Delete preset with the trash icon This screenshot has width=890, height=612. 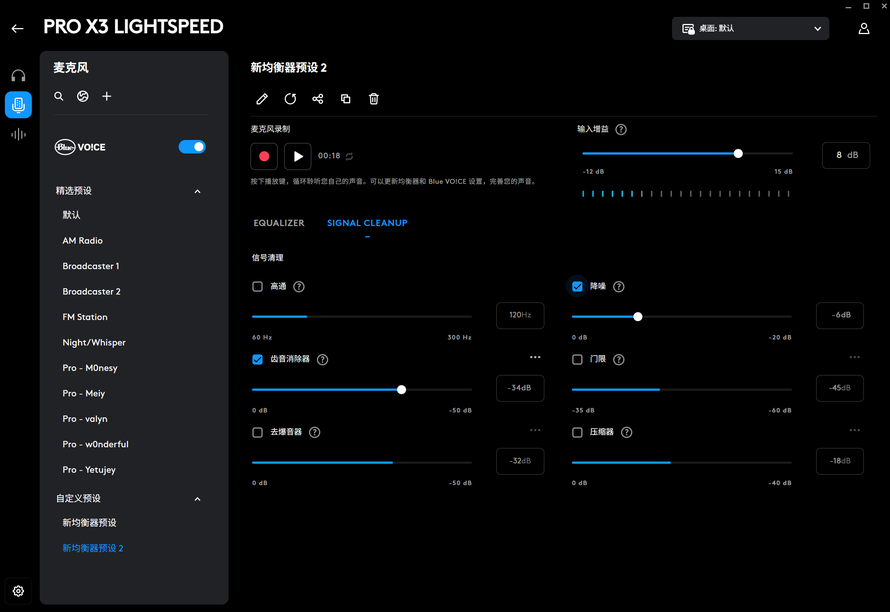click(x=373, y=99)
